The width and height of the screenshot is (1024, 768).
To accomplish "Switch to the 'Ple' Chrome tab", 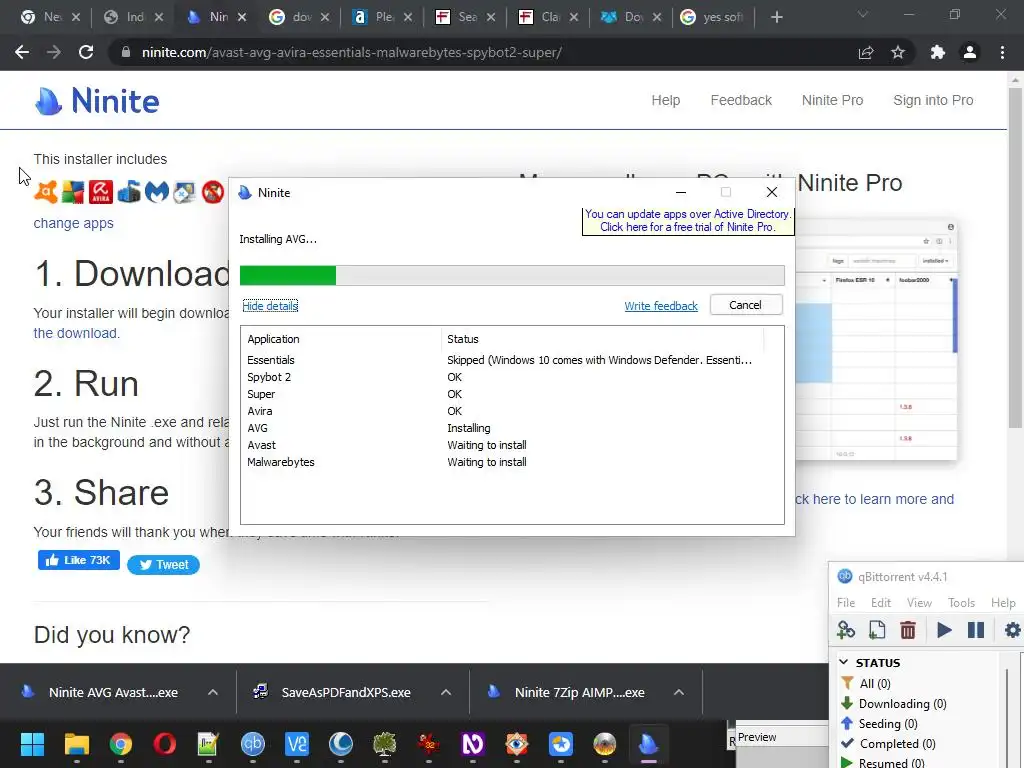I will pyautogui.click(x=383, y=17).
